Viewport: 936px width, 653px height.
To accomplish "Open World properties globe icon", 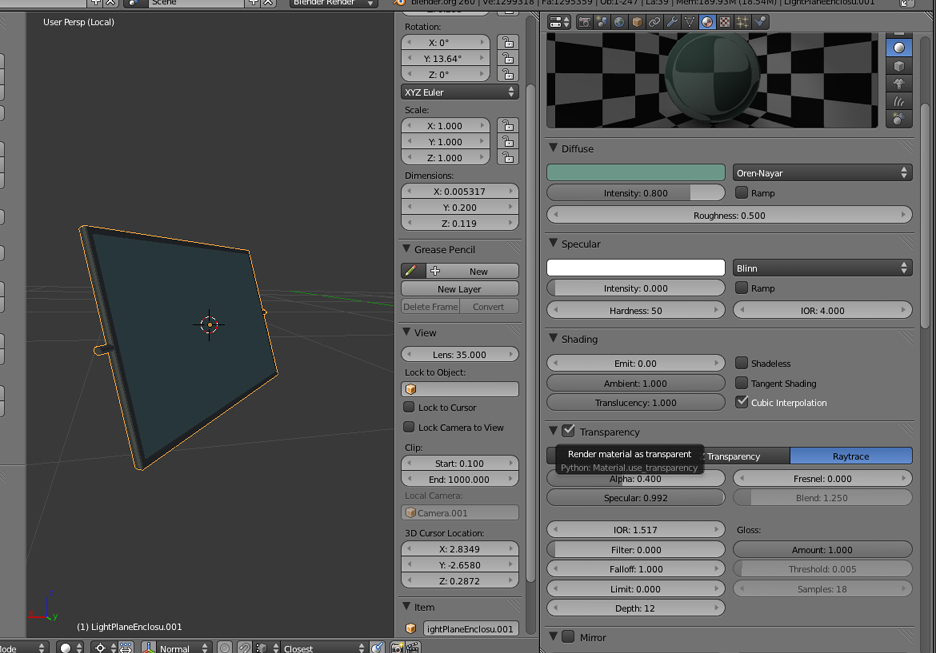I will pos(619,22).
